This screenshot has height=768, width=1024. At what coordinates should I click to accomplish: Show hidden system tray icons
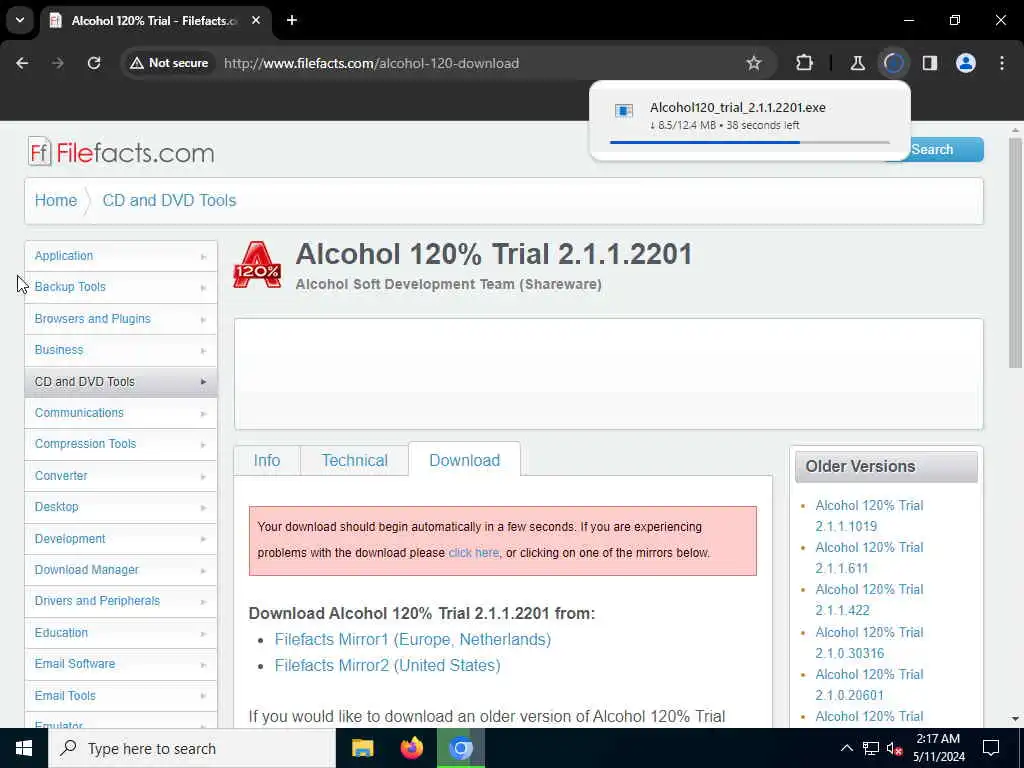(x=846, y=748)
